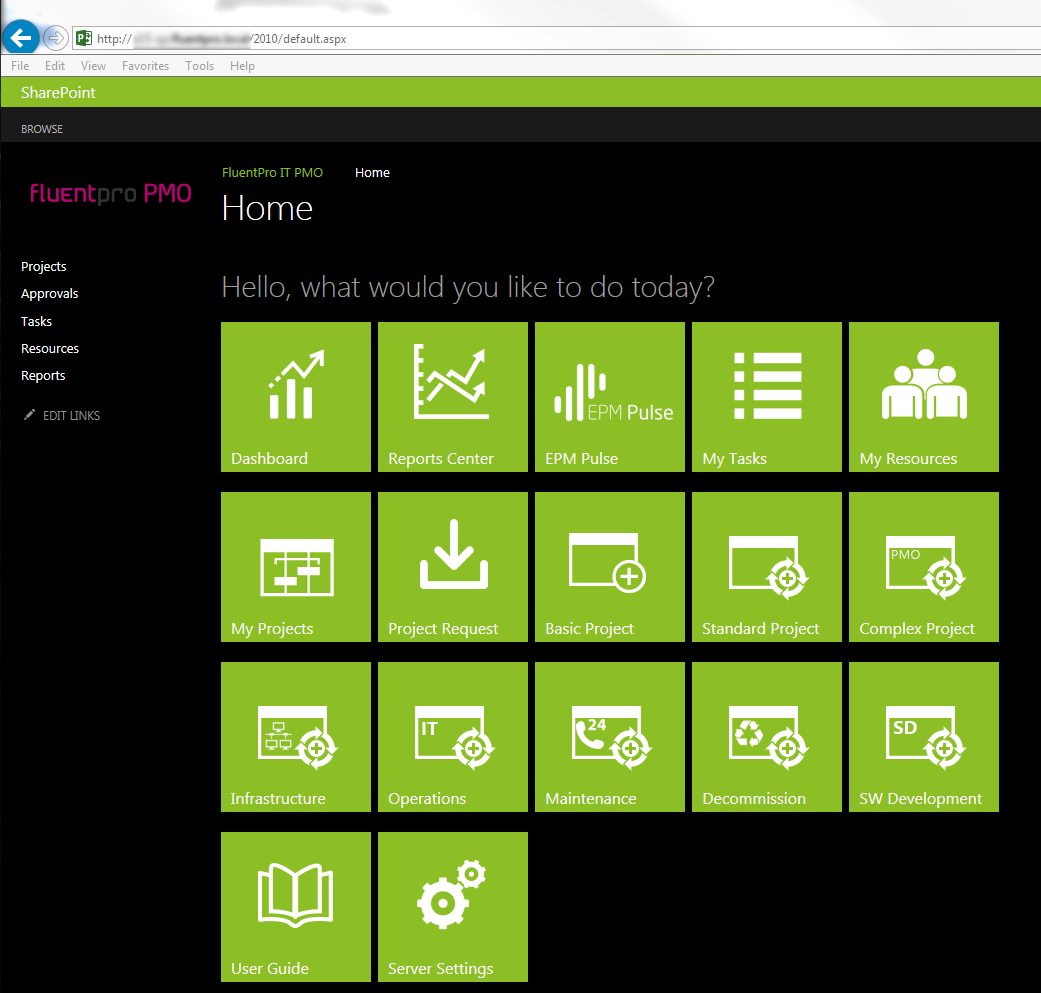Open the Maintenance project tile
The image size is (1041, 993).
click(609, 737)
